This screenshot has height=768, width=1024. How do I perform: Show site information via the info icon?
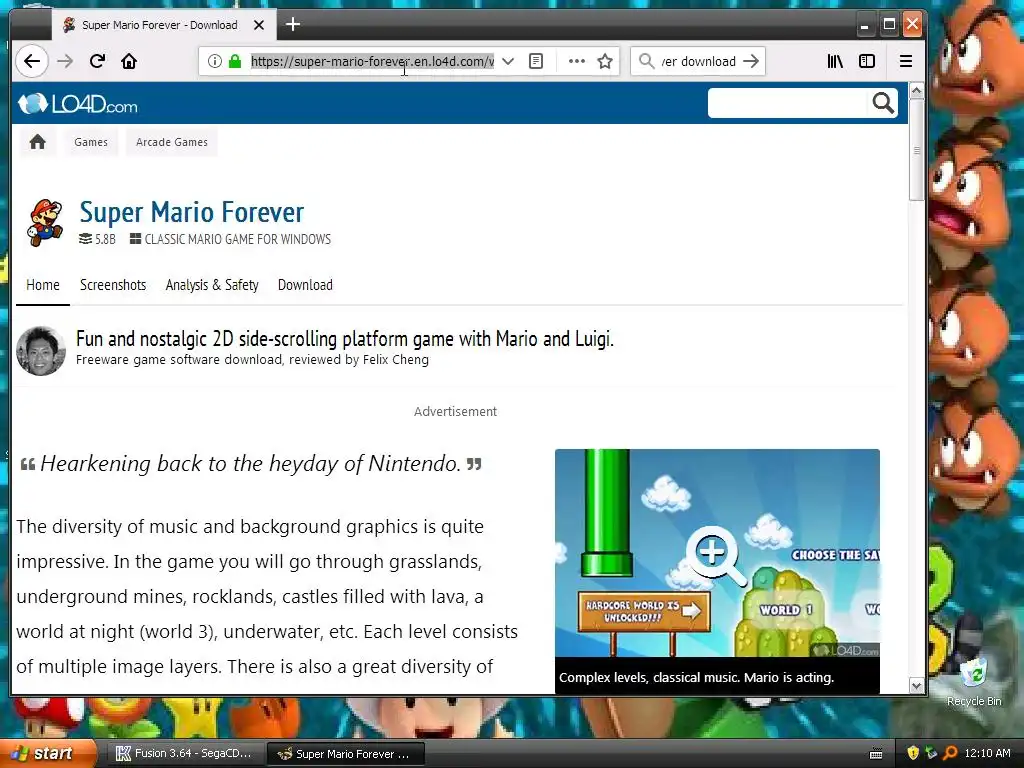(x=214, y=61)
